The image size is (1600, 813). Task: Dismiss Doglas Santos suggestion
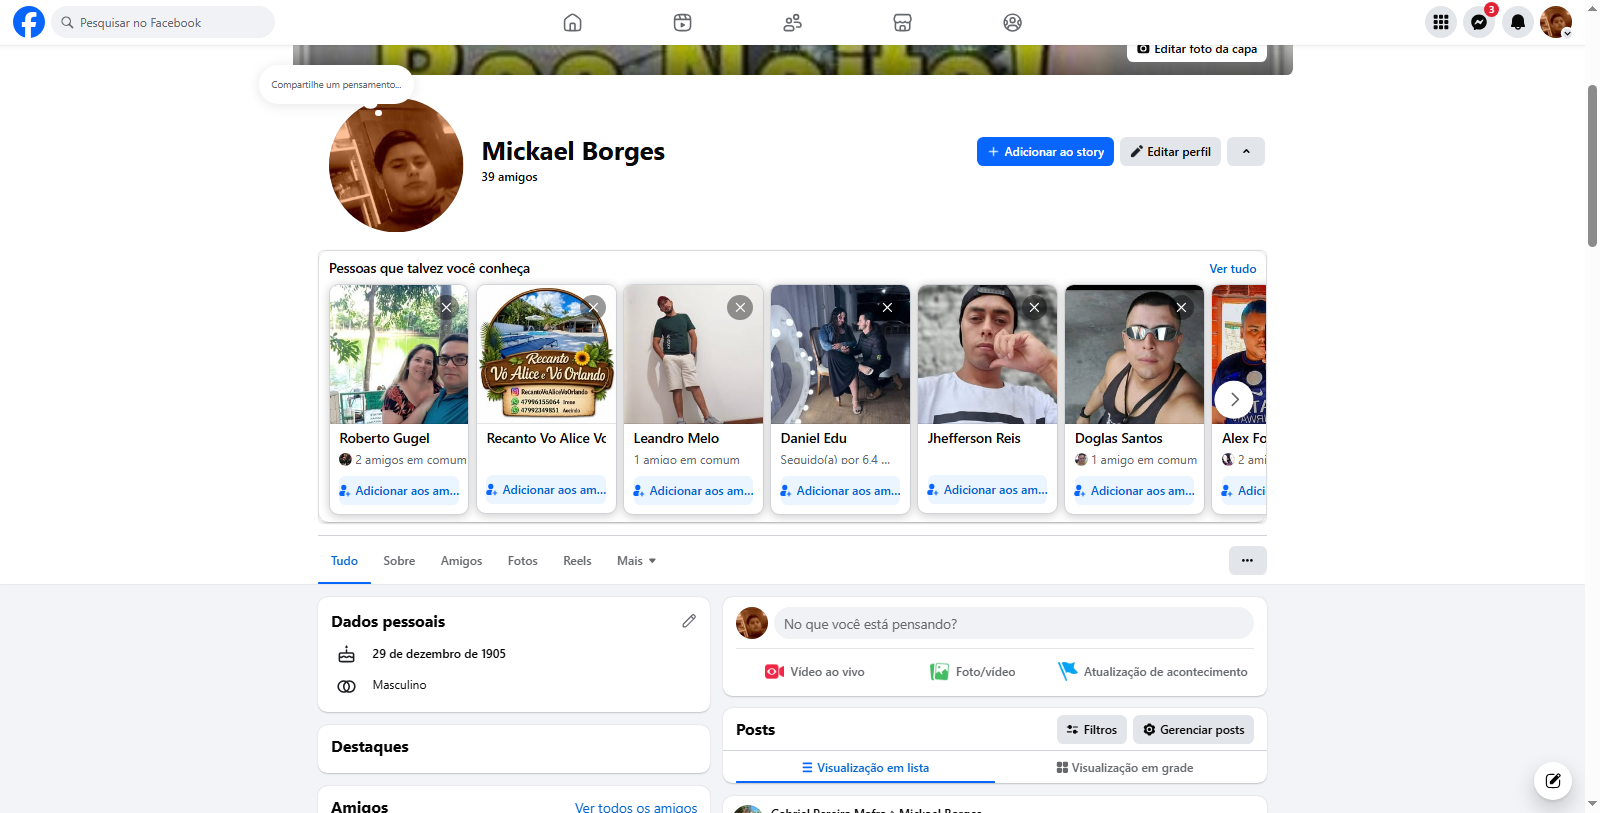point(1181,307)
